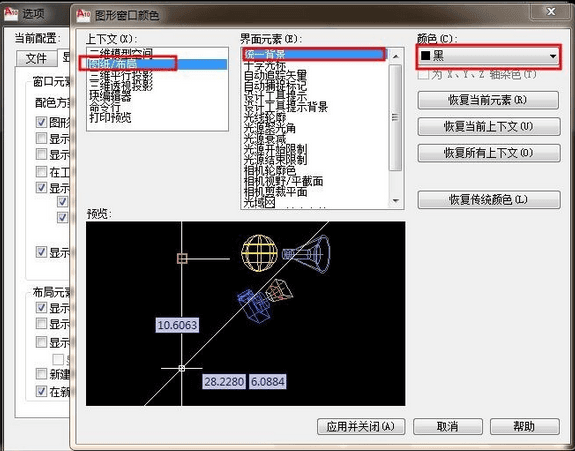Close the 图形窗口颜色 dialog with X

551,12
